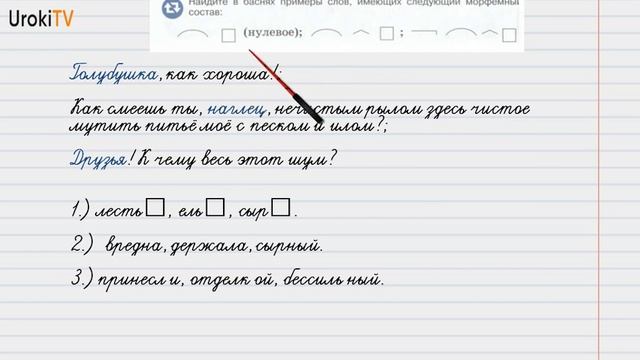Click the word "отделкой"
This screenshot has width=640, height=360.
[231, 280]
